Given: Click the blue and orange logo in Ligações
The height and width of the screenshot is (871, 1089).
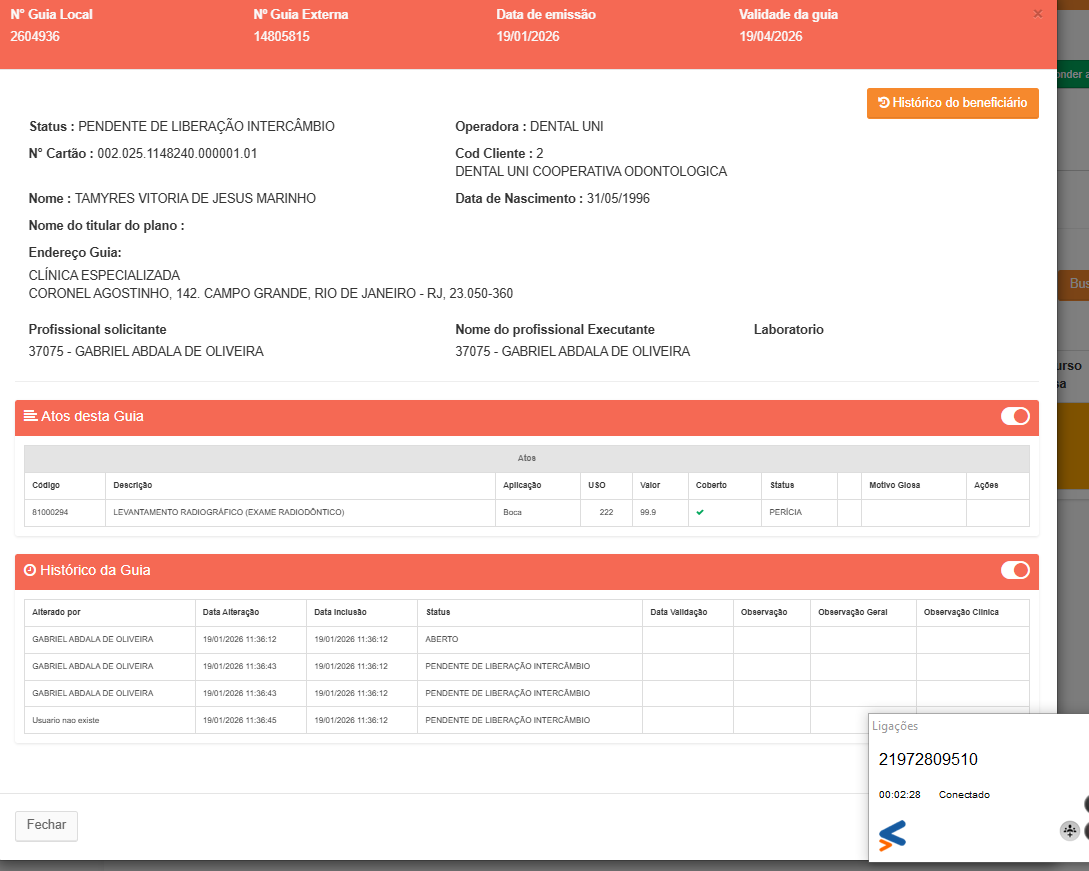Looking at the screenshot, I should click(892, 835).
